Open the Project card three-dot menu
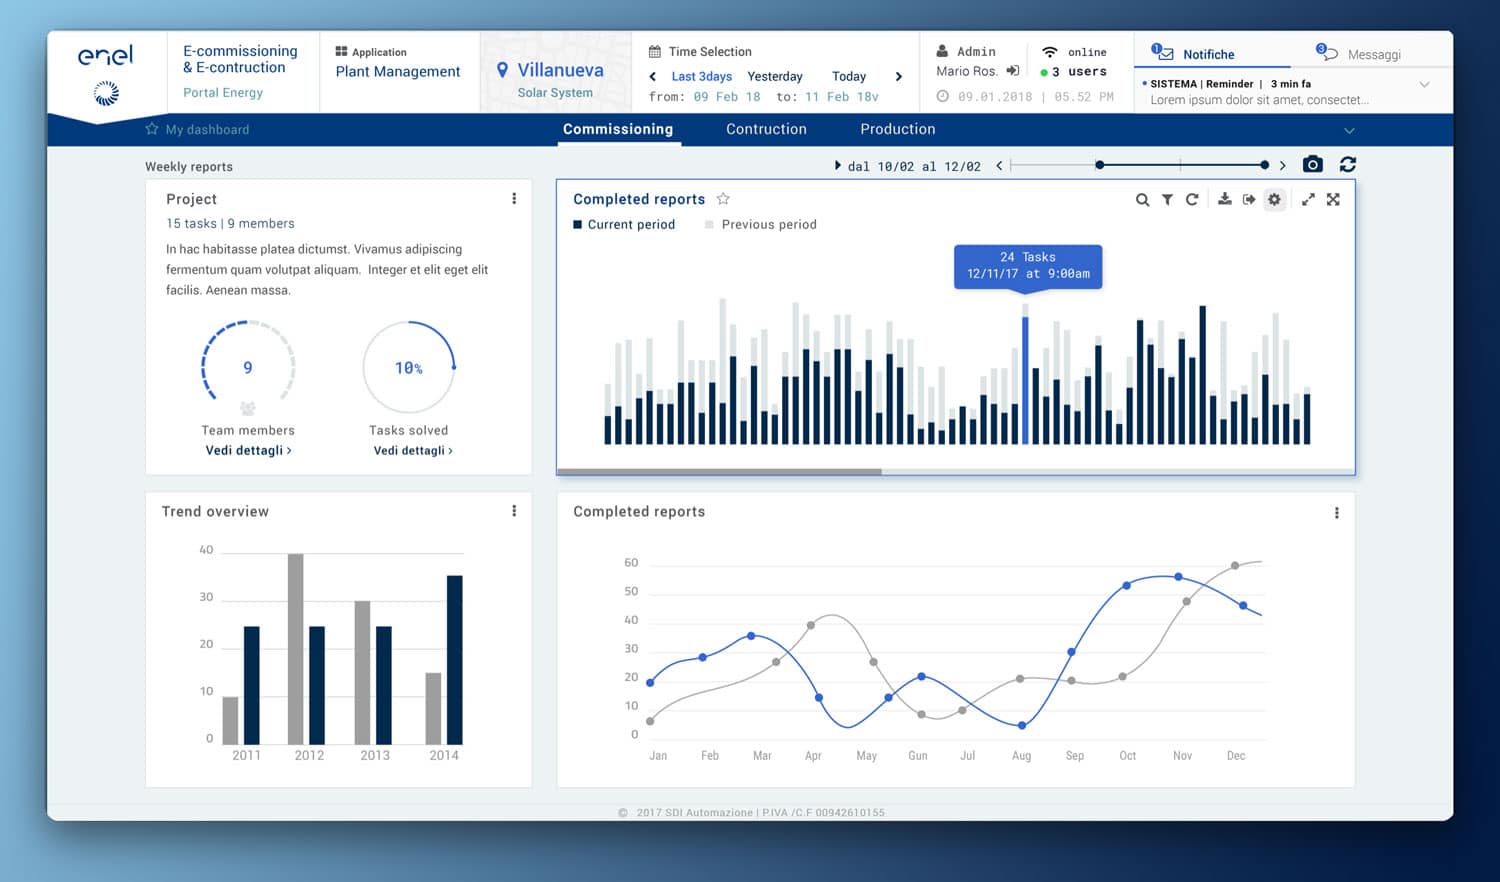The width and height of the screenshot is (1500, 882). coord(514,199)
